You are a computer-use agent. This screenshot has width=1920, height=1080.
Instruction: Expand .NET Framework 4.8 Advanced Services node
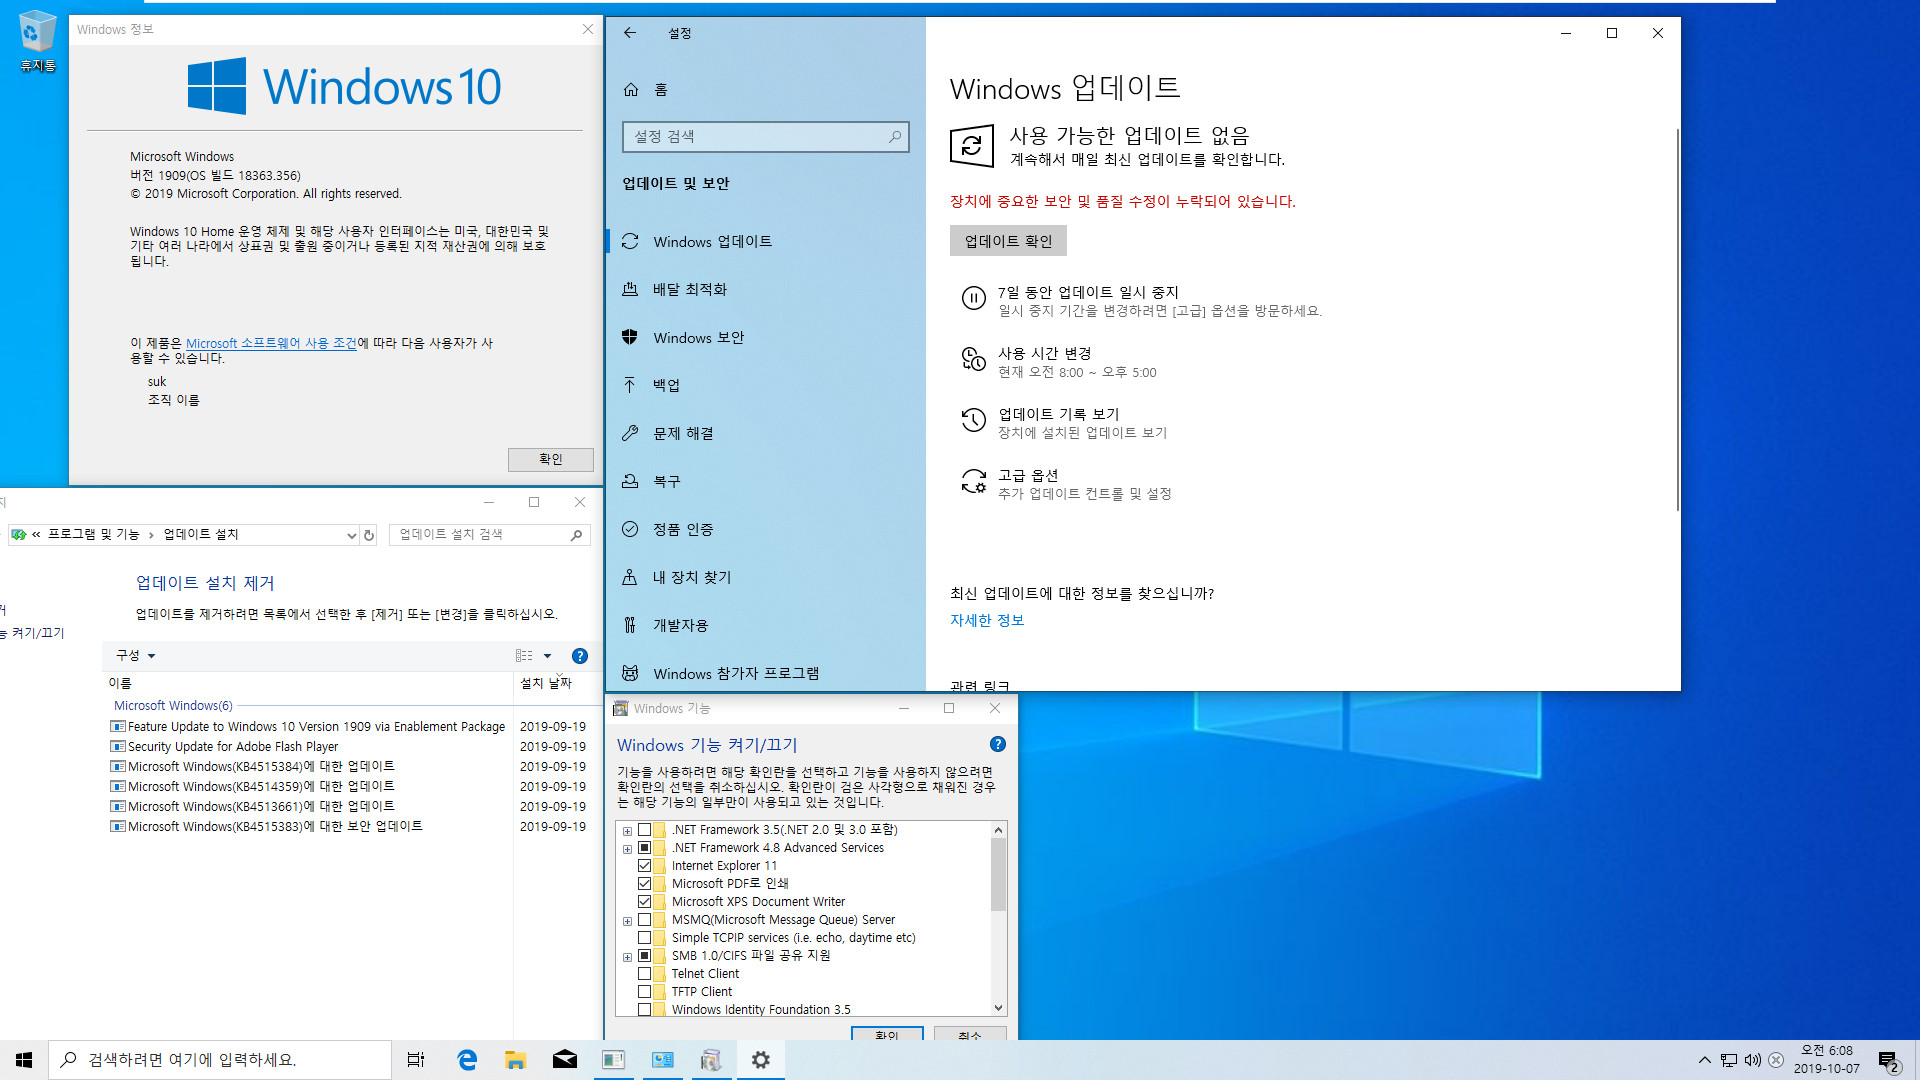pyautogui.click(x=627, y=849)
